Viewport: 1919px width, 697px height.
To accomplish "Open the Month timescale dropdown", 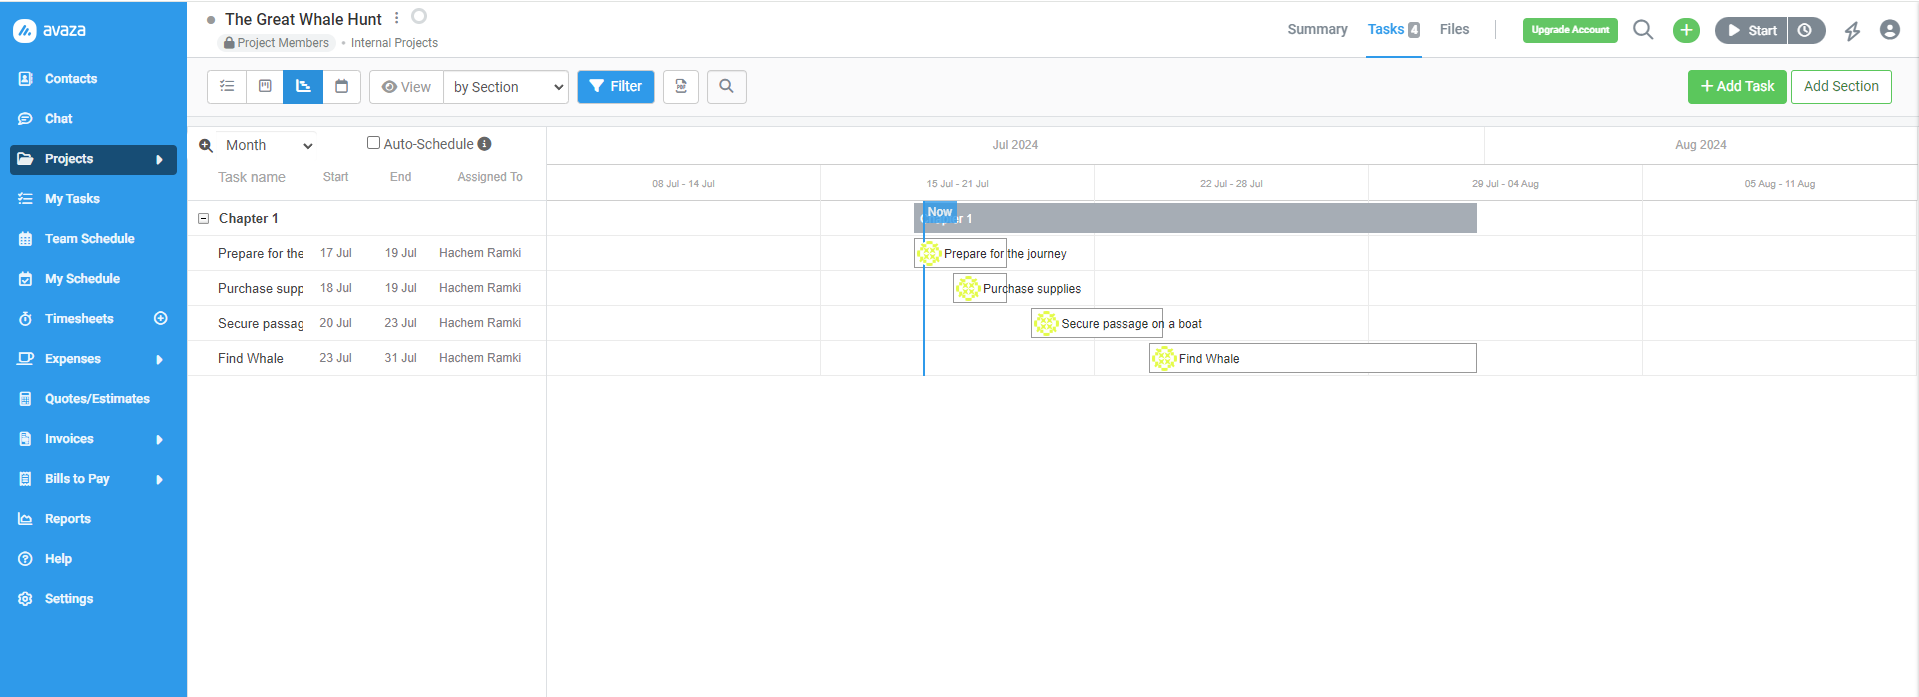I will point(268,146).
